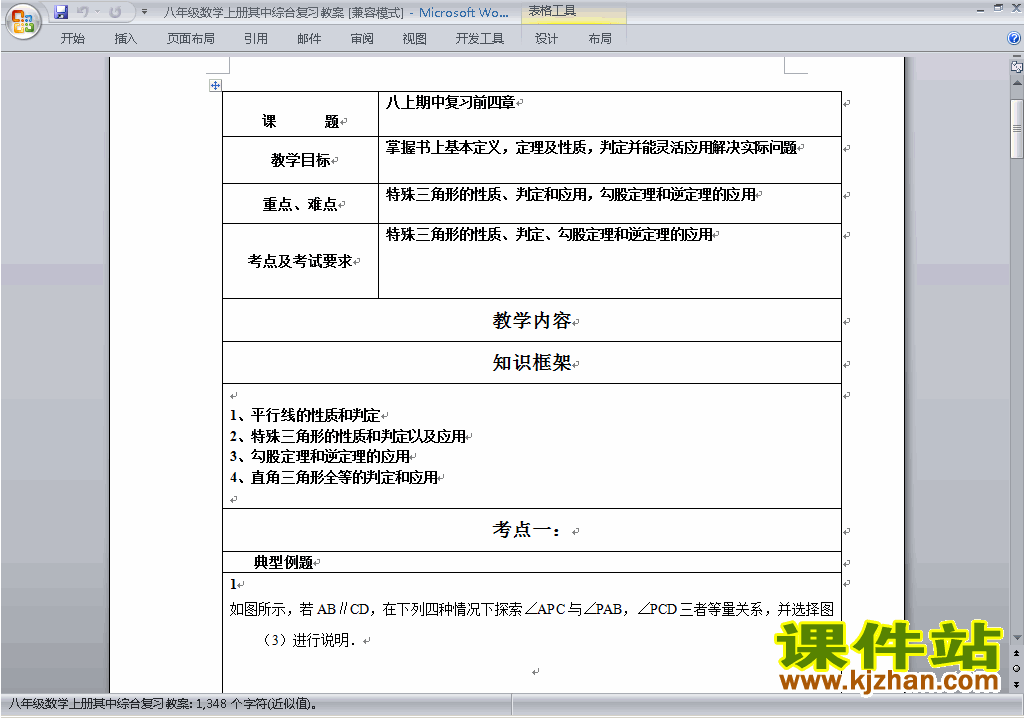Click the text （3）进行说明.
Viewport: 1024px width, 718px height.
[x=307, y=640]
